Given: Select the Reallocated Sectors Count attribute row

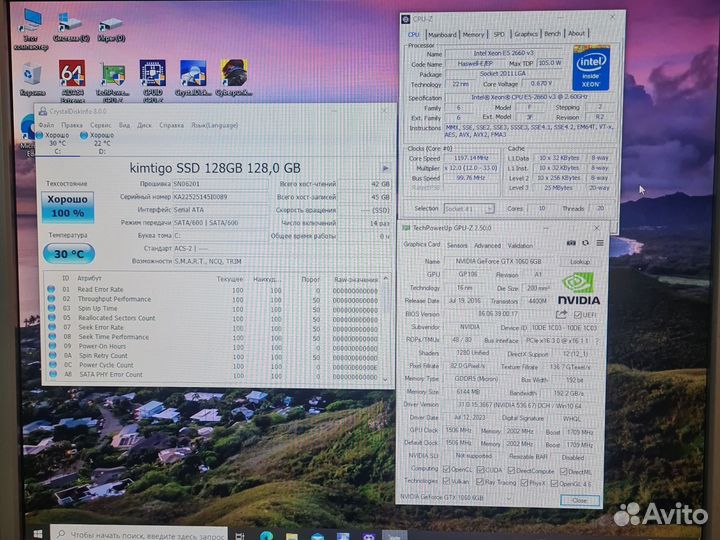Looking at the screenshot, I should (214, 318).
